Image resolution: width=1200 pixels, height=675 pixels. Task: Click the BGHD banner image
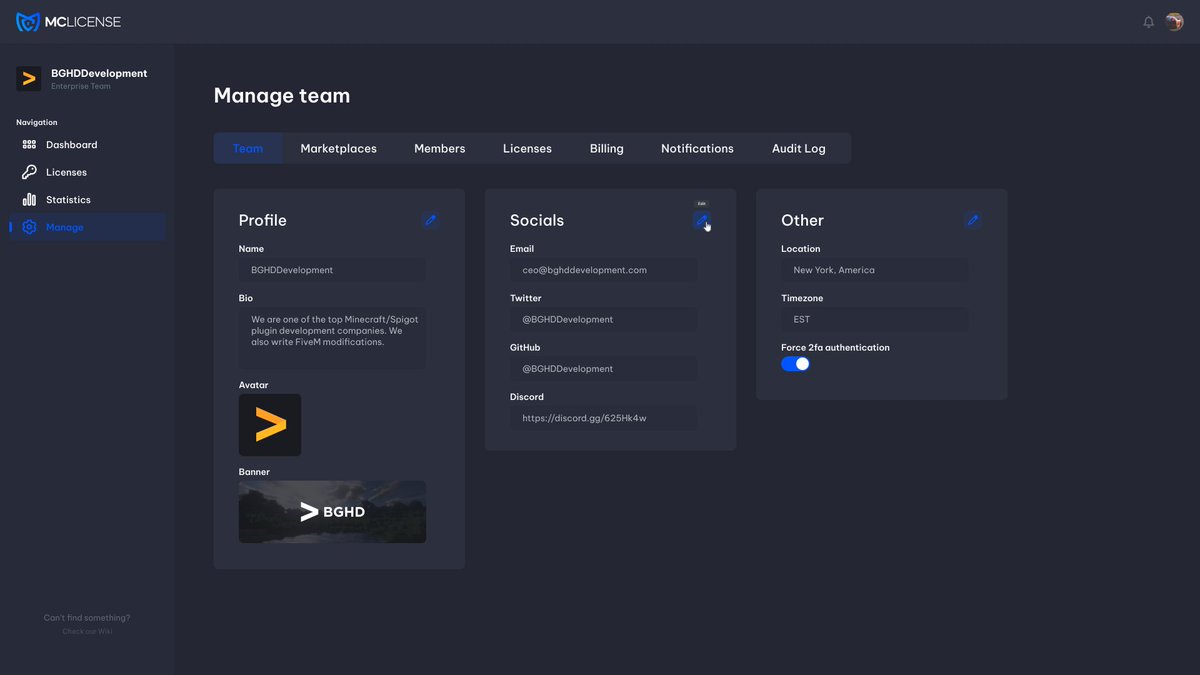[x=332, y=512]
